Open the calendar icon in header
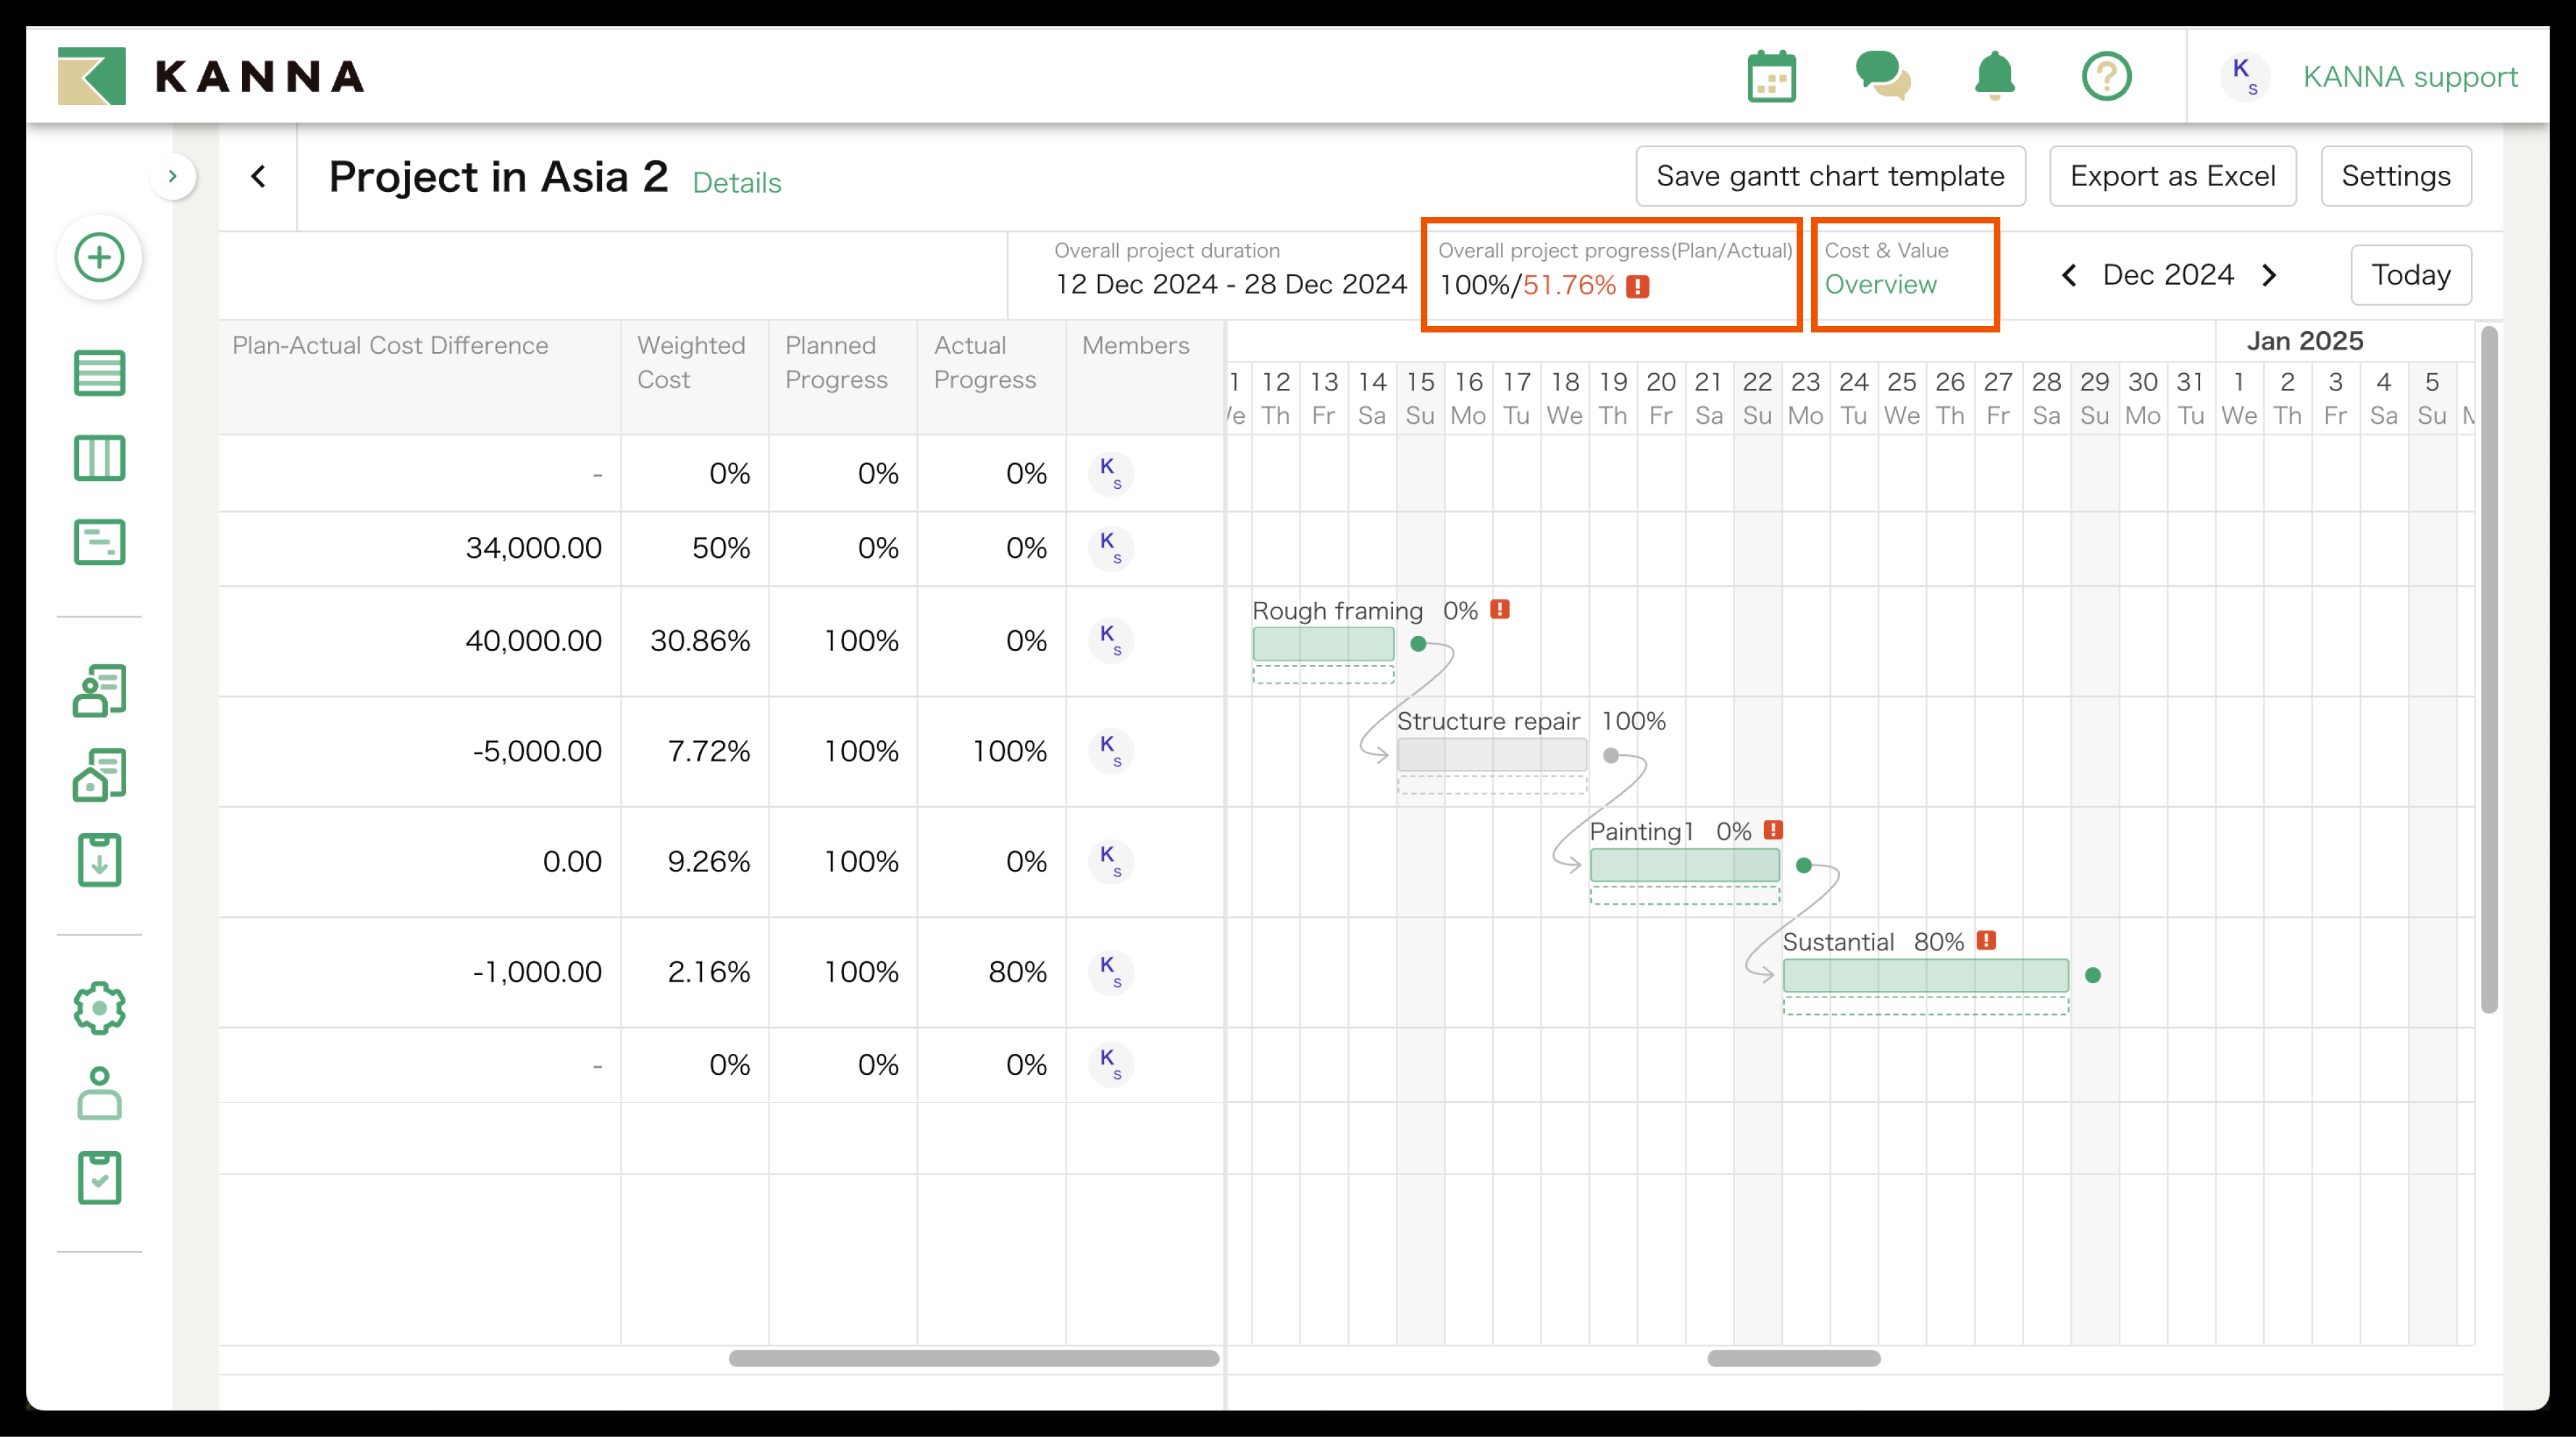Viewport: 2576px width, 1437px height. coord(1771,76)
